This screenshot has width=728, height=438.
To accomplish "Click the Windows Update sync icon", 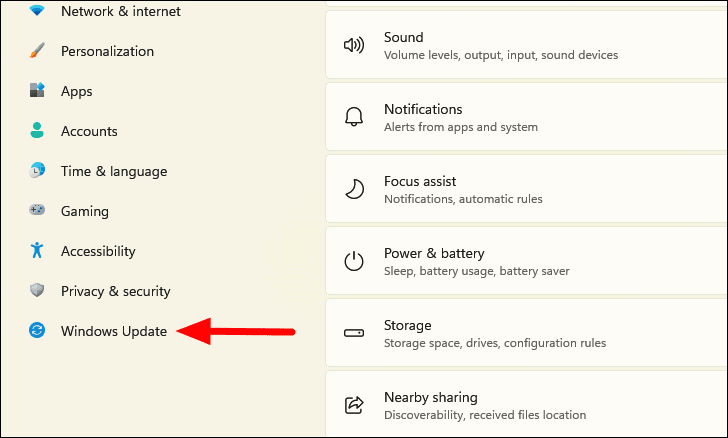I will (x=37, y=331).
